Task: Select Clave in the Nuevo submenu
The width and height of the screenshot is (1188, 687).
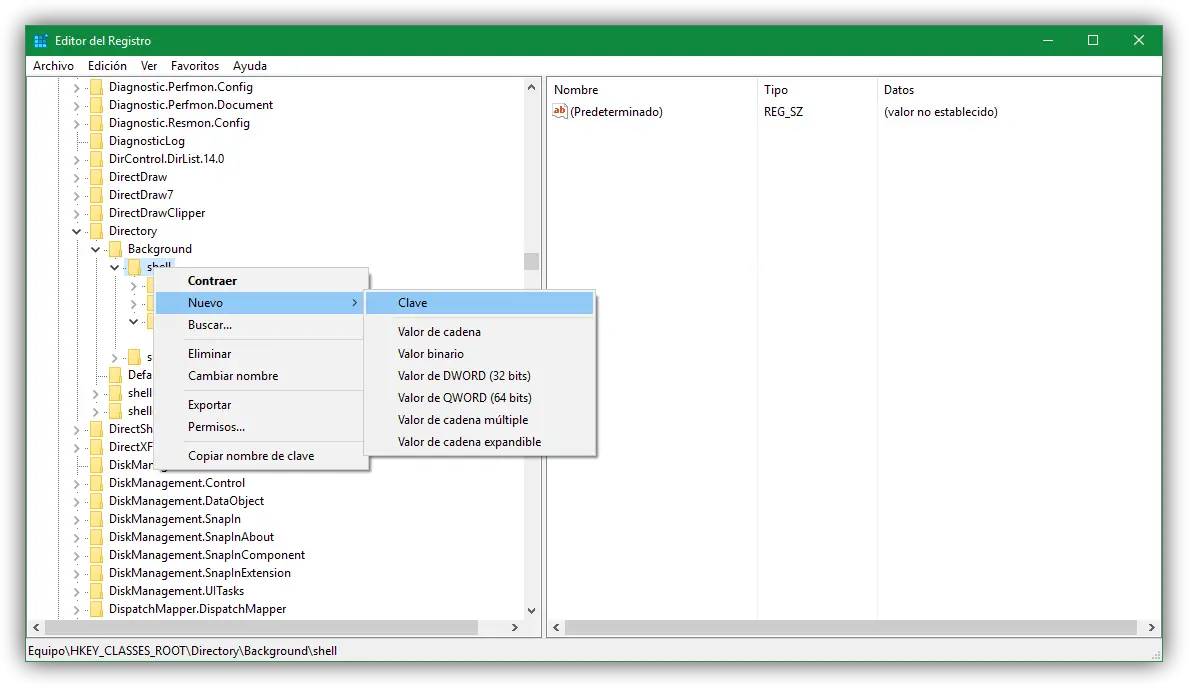Action: click(x=480, y=303)
